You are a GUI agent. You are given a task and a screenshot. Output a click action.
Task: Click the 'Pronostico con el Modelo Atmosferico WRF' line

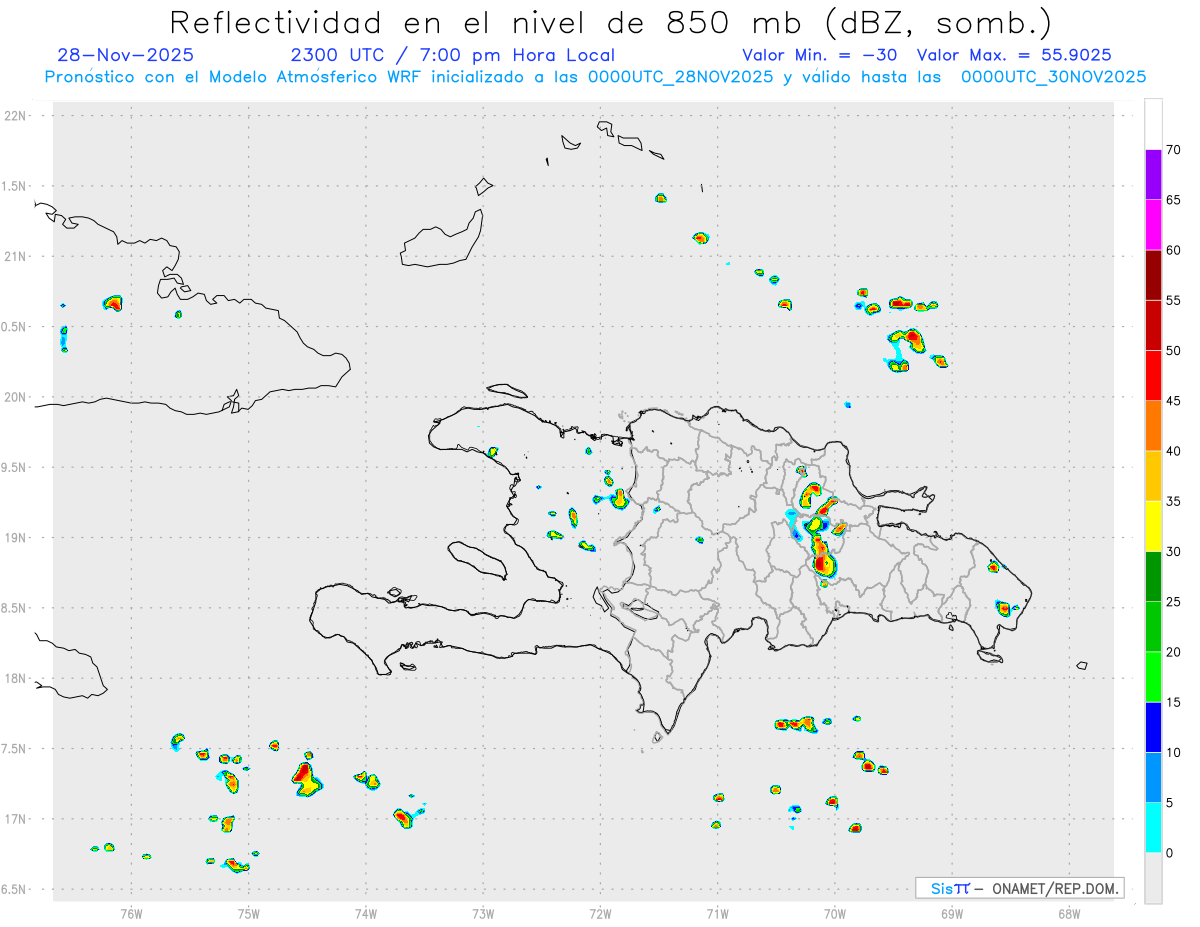point(595,76)
